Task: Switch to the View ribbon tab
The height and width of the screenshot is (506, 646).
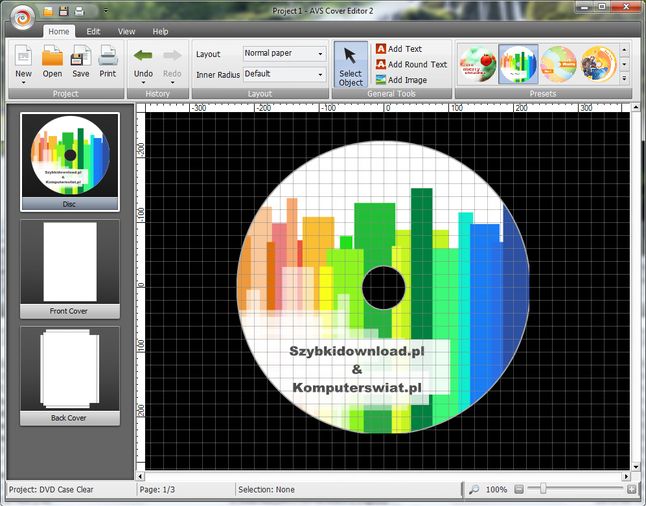Action: [126, 31]
